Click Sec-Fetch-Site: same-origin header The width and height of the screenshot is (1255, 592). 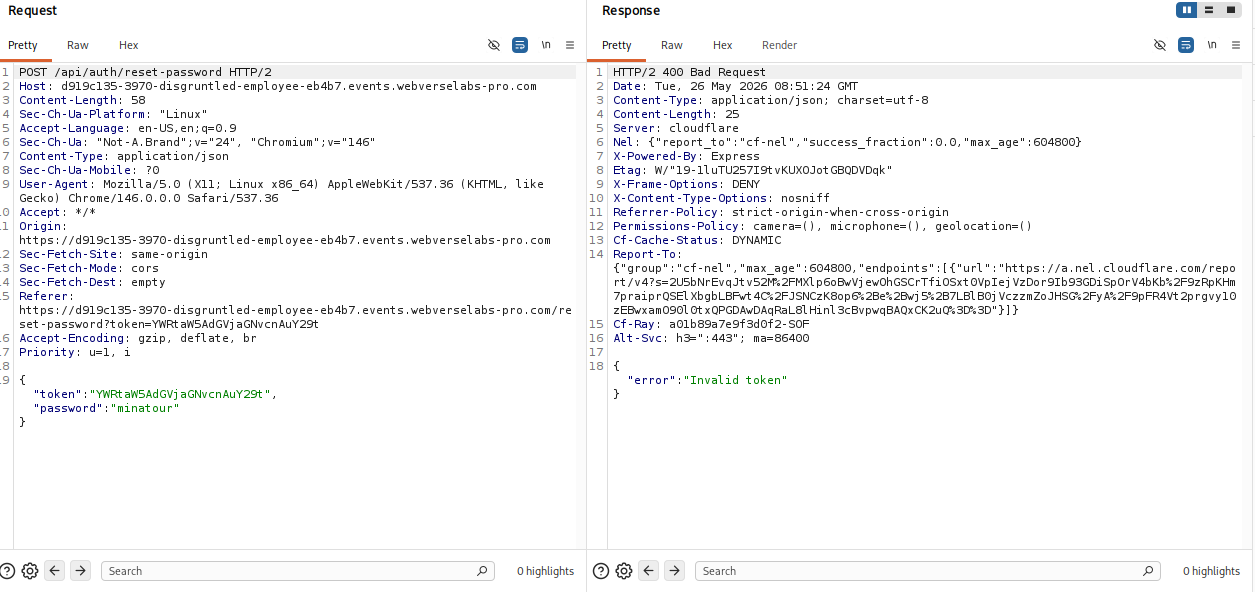114,254
